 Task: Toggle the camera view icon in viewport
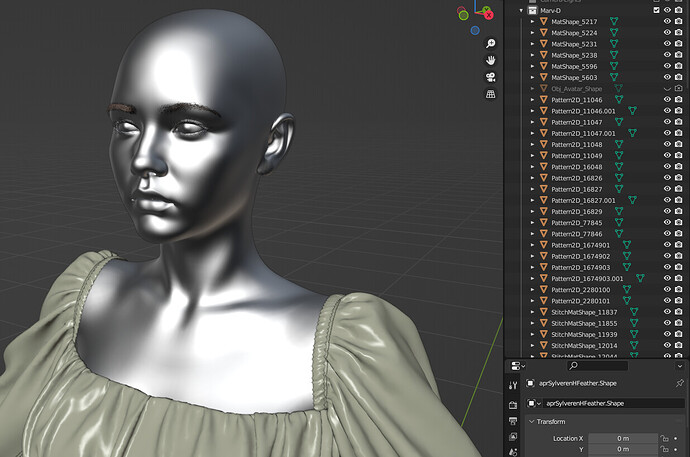coord(490,77)
